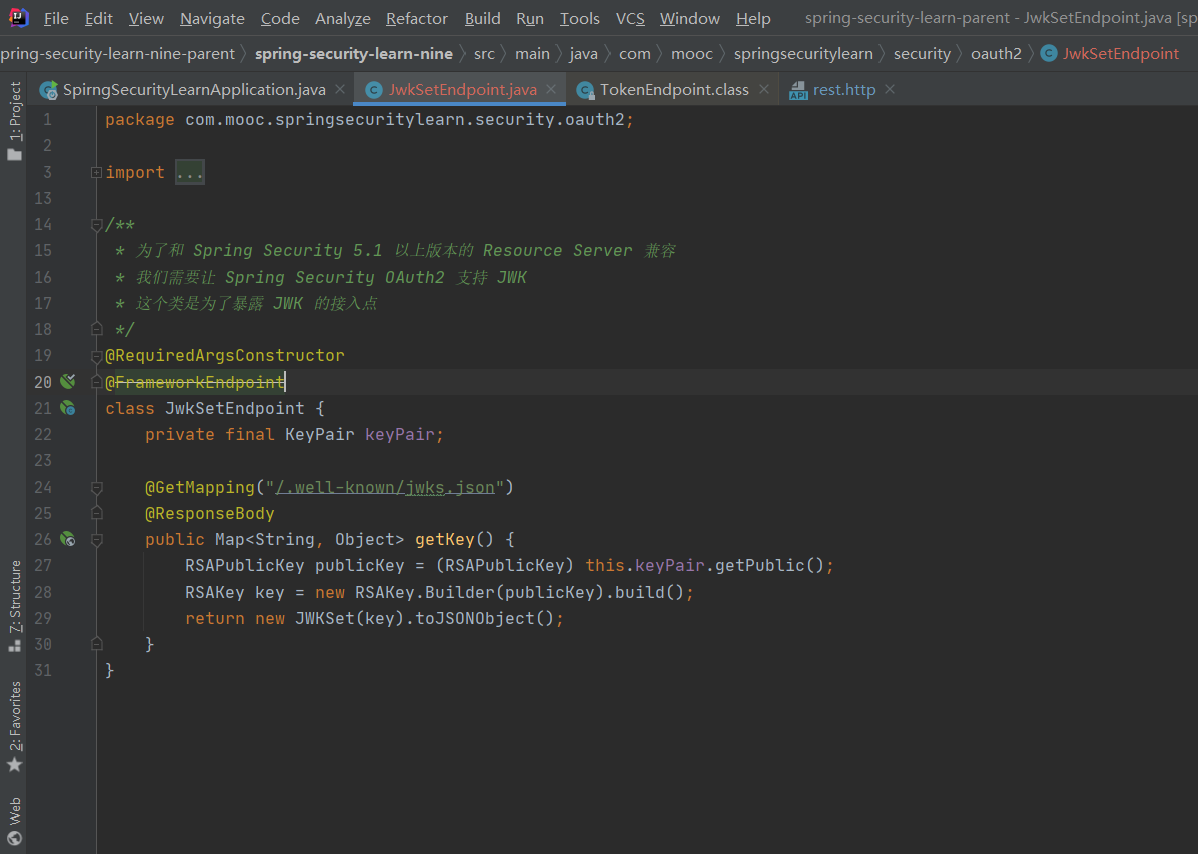Switch to TokenEndpoint.class tab

click(674, 89)
